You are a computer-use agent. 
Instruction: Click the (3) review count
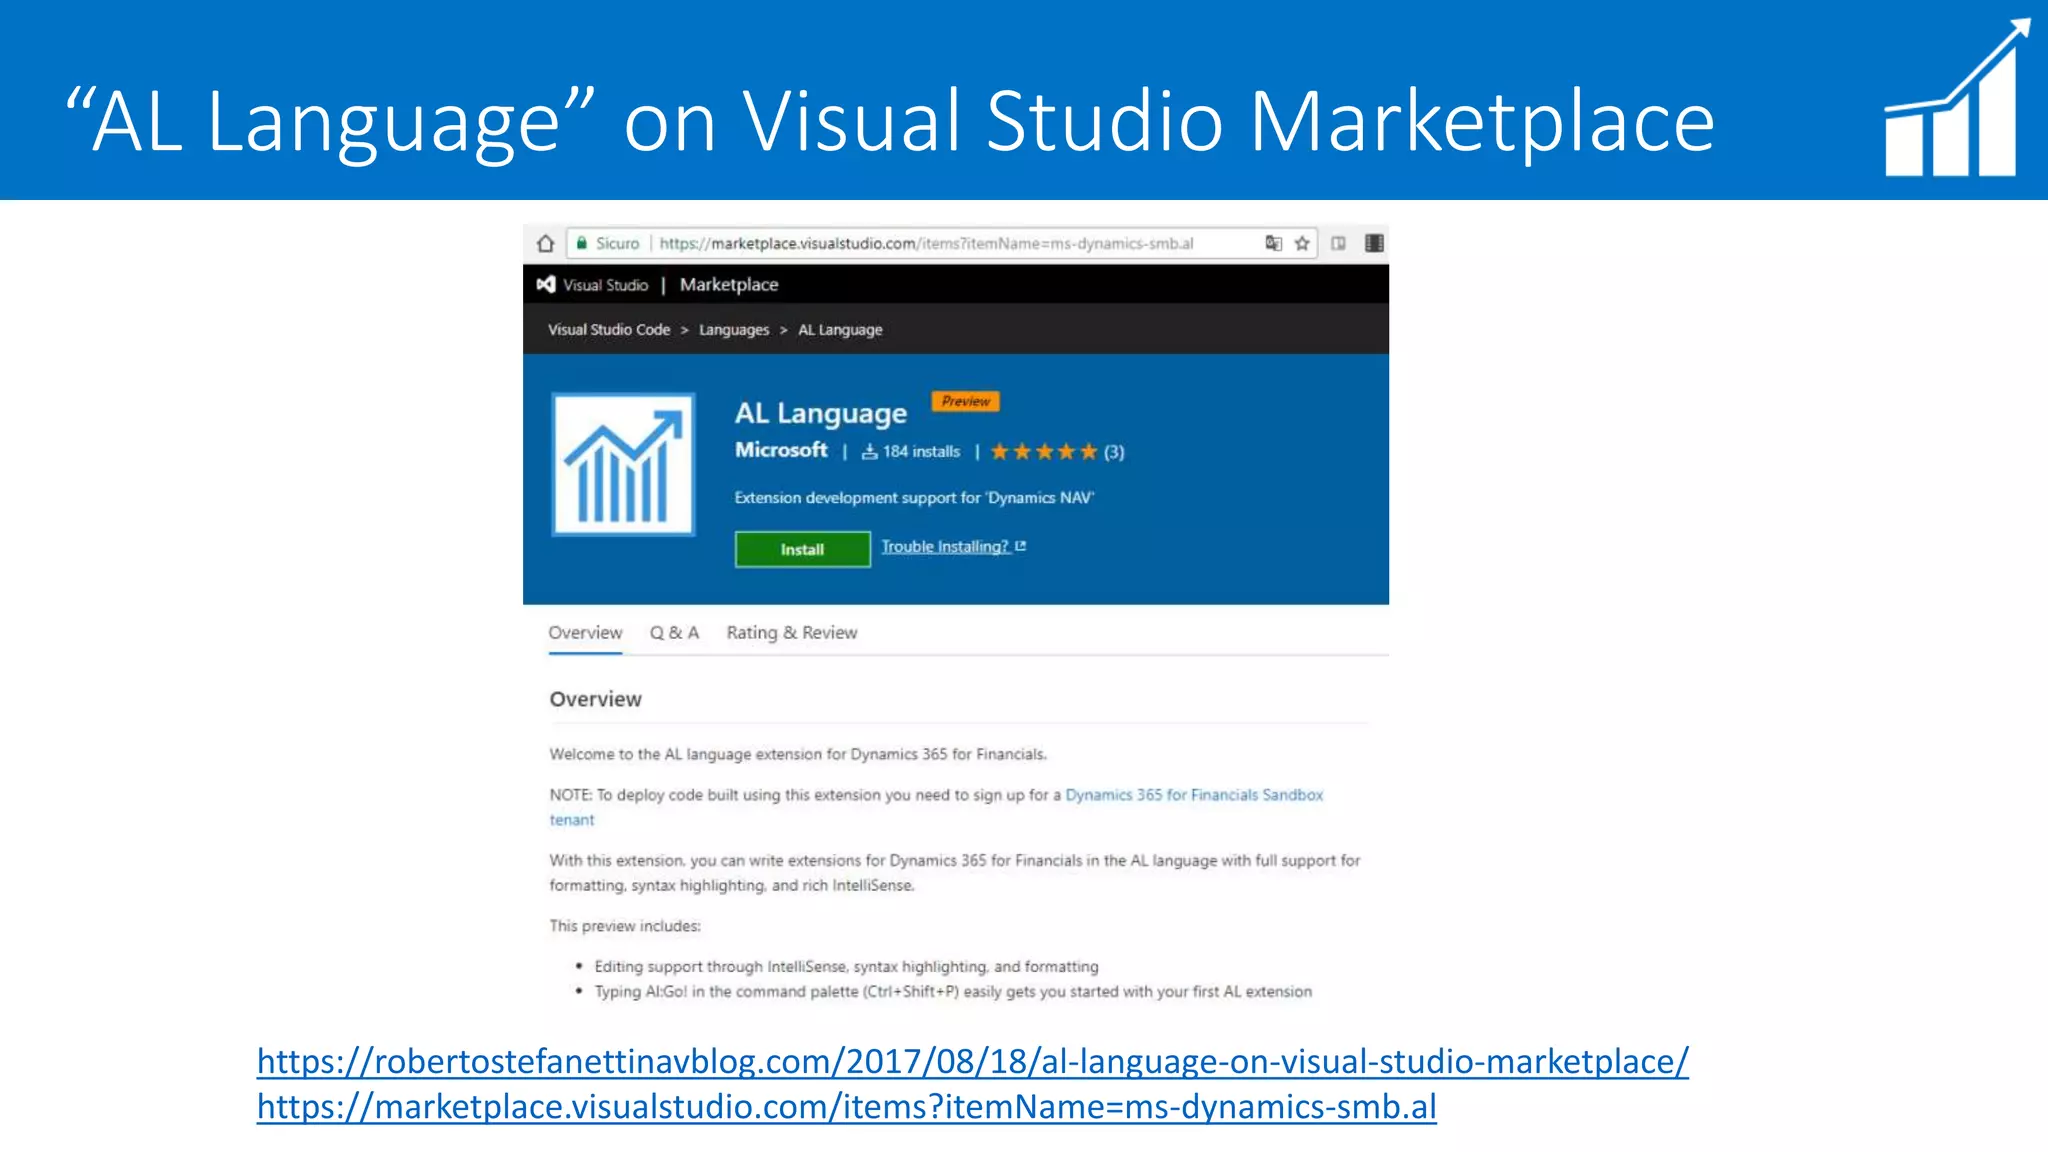coord(1114,452)
